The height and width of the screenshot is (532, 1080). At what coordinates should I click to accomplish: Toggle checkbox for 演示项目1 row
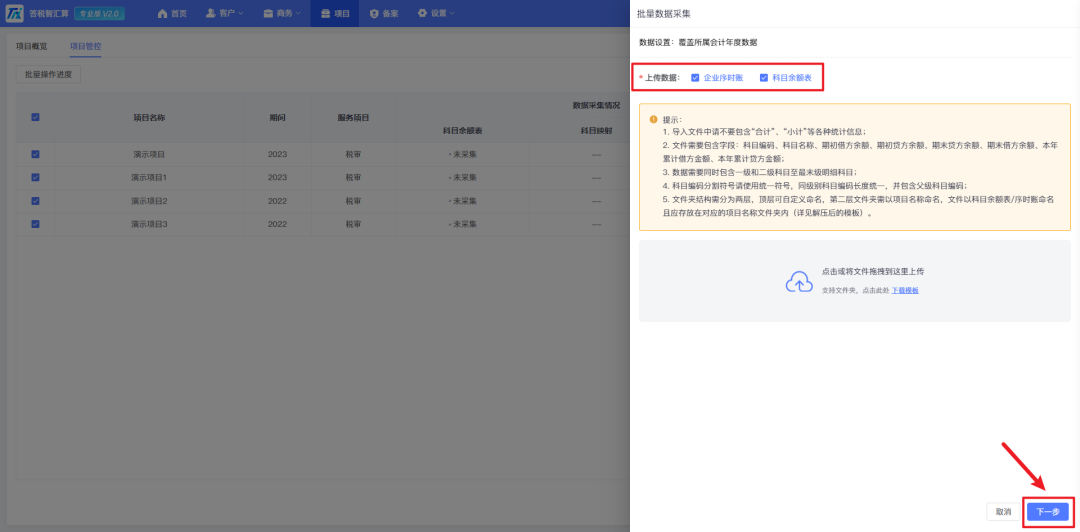(35, 177)
